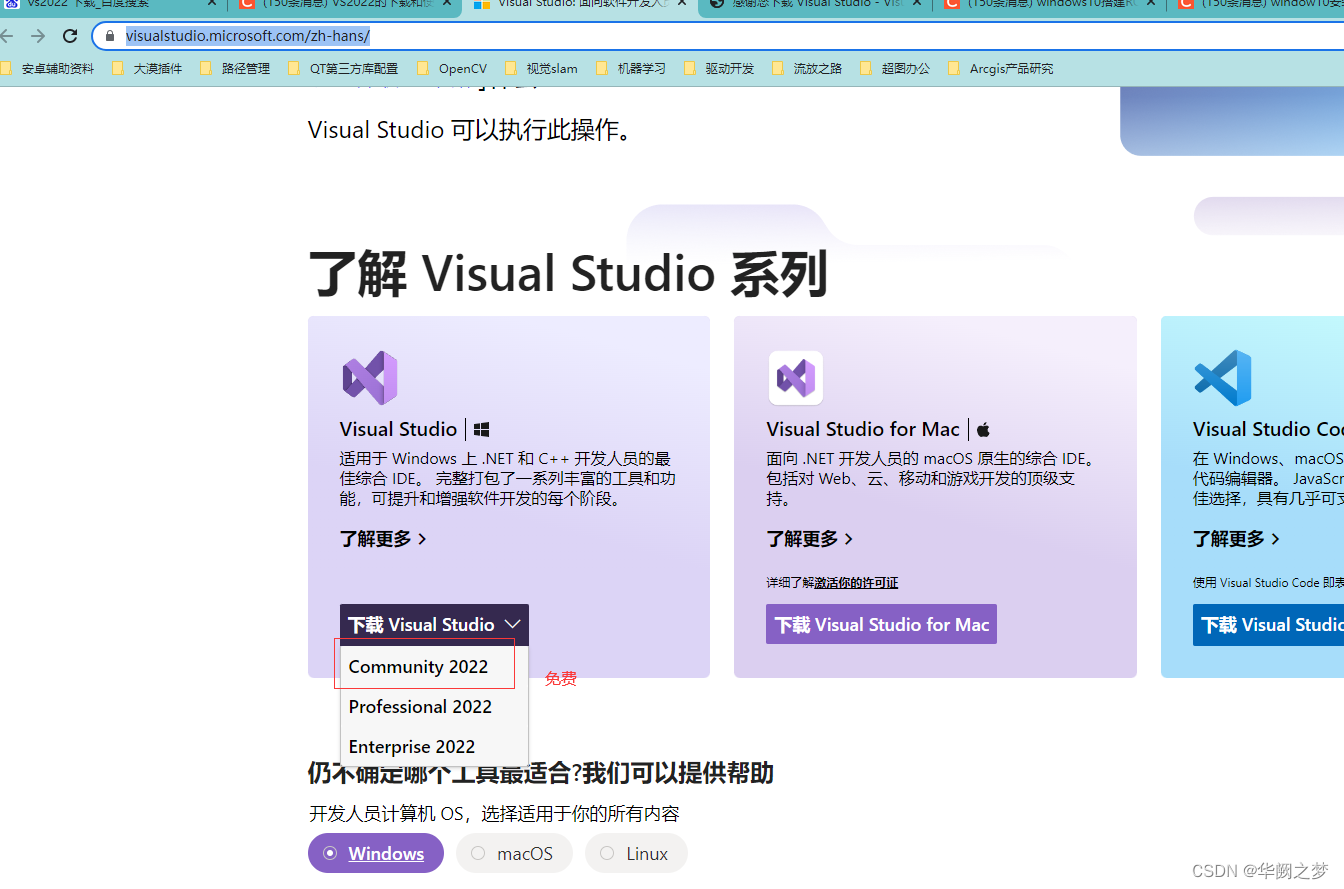
Task: Open the 机器学习 bookmark folder
Action: tap(631, 69)
